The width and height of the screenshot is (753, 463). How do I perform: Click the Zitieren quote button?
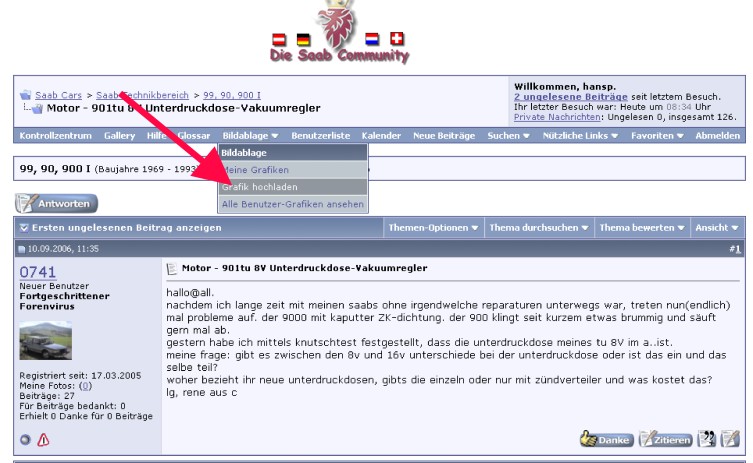point(666,439)
